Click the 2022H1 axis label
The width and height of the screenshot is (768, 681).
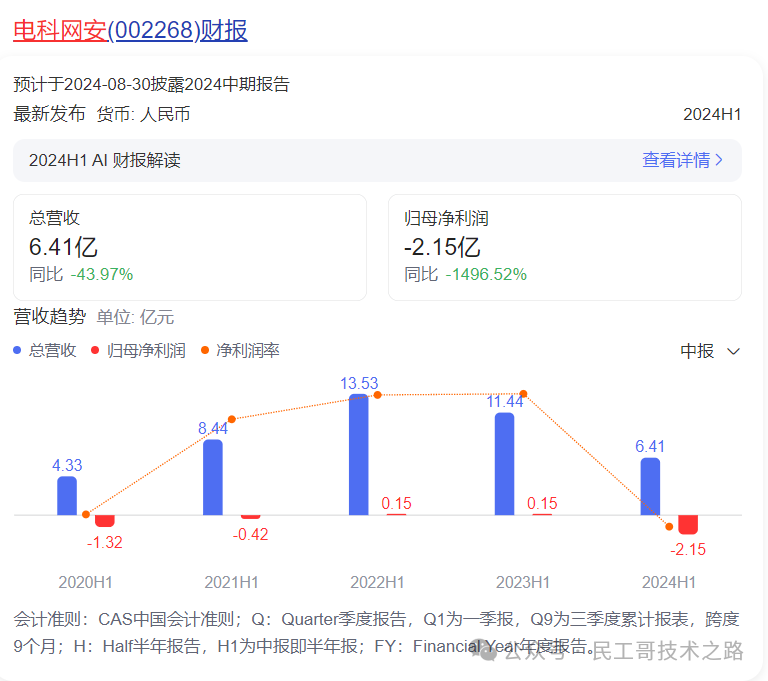click(x=377, y=582)
